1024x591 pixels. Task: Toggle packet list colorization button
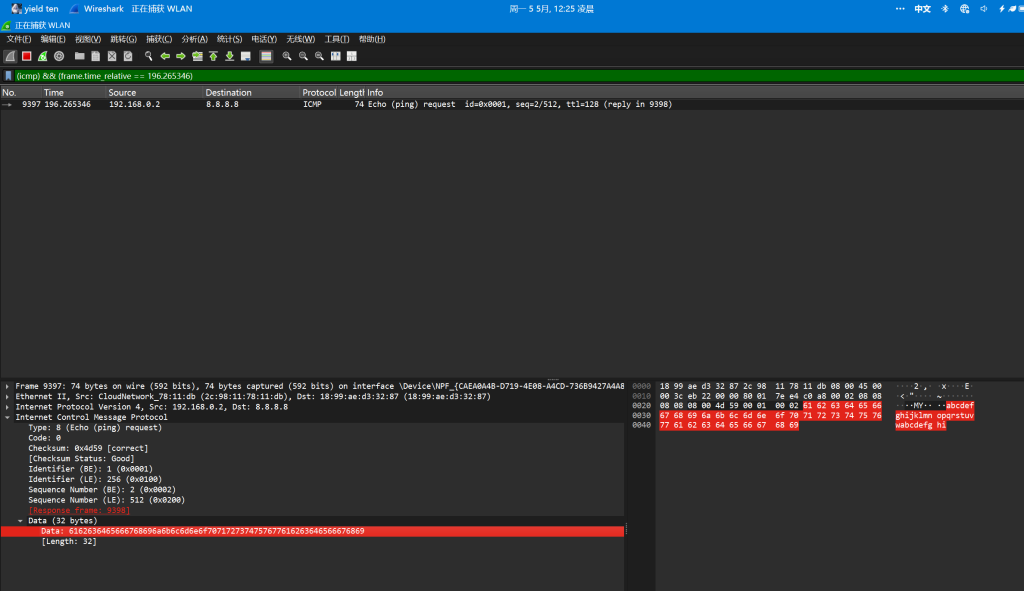click(x=266, y=56)
